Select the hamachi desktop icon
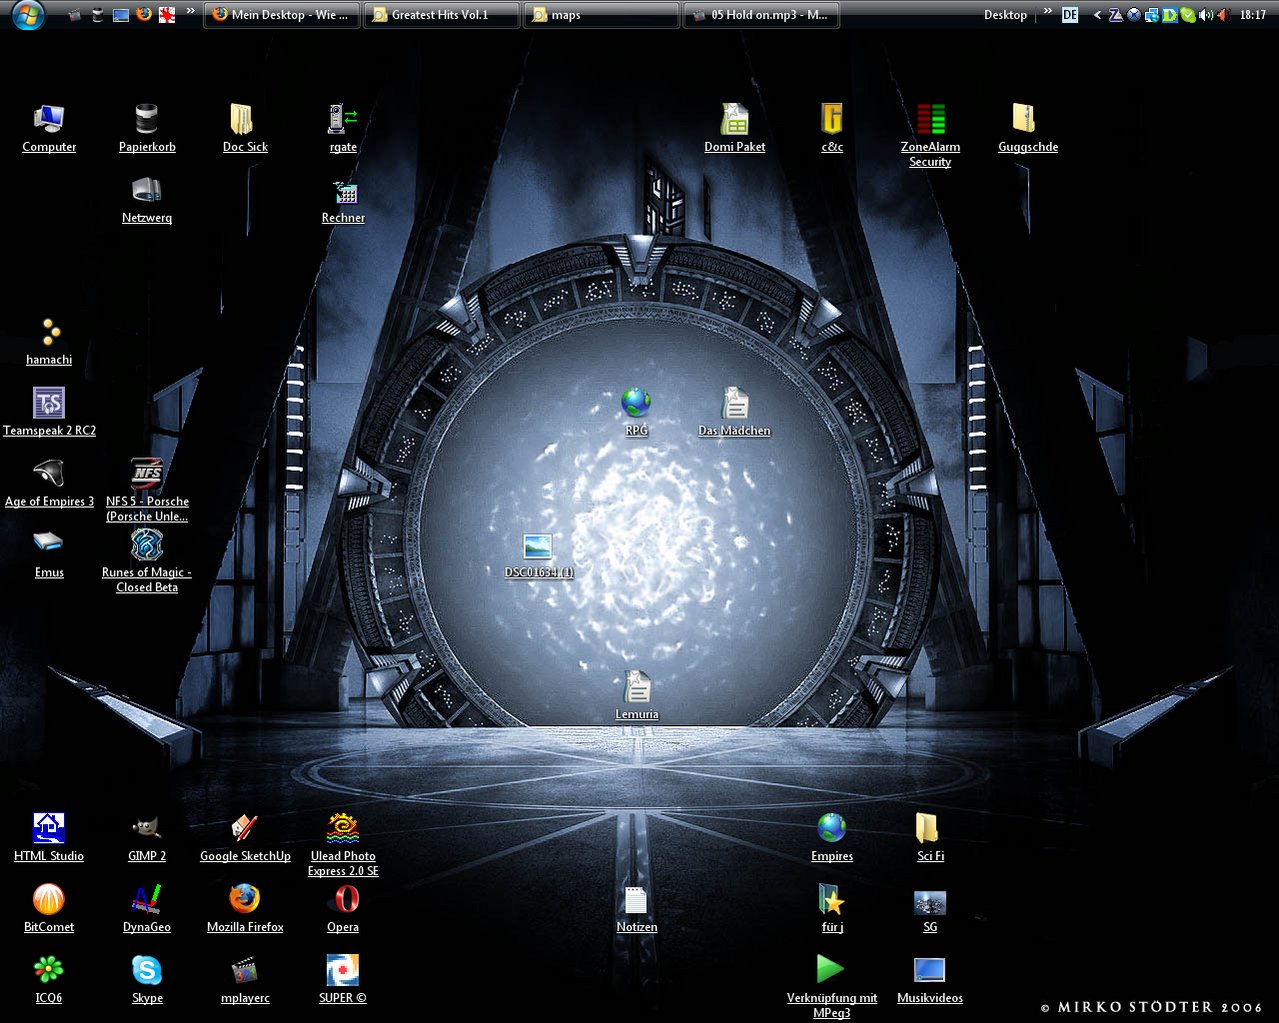Screen dimensions: 1279x1023 (x=49, y=333)
